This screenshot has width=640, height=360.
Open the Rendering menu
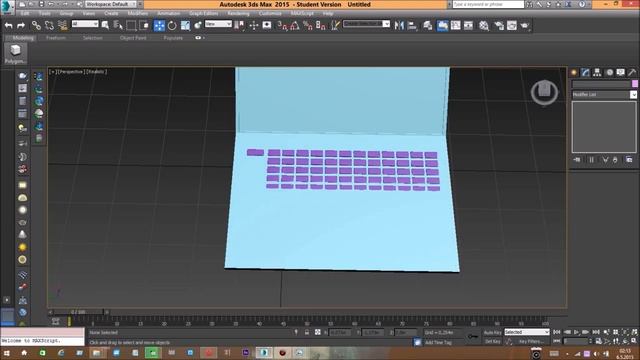238,13
